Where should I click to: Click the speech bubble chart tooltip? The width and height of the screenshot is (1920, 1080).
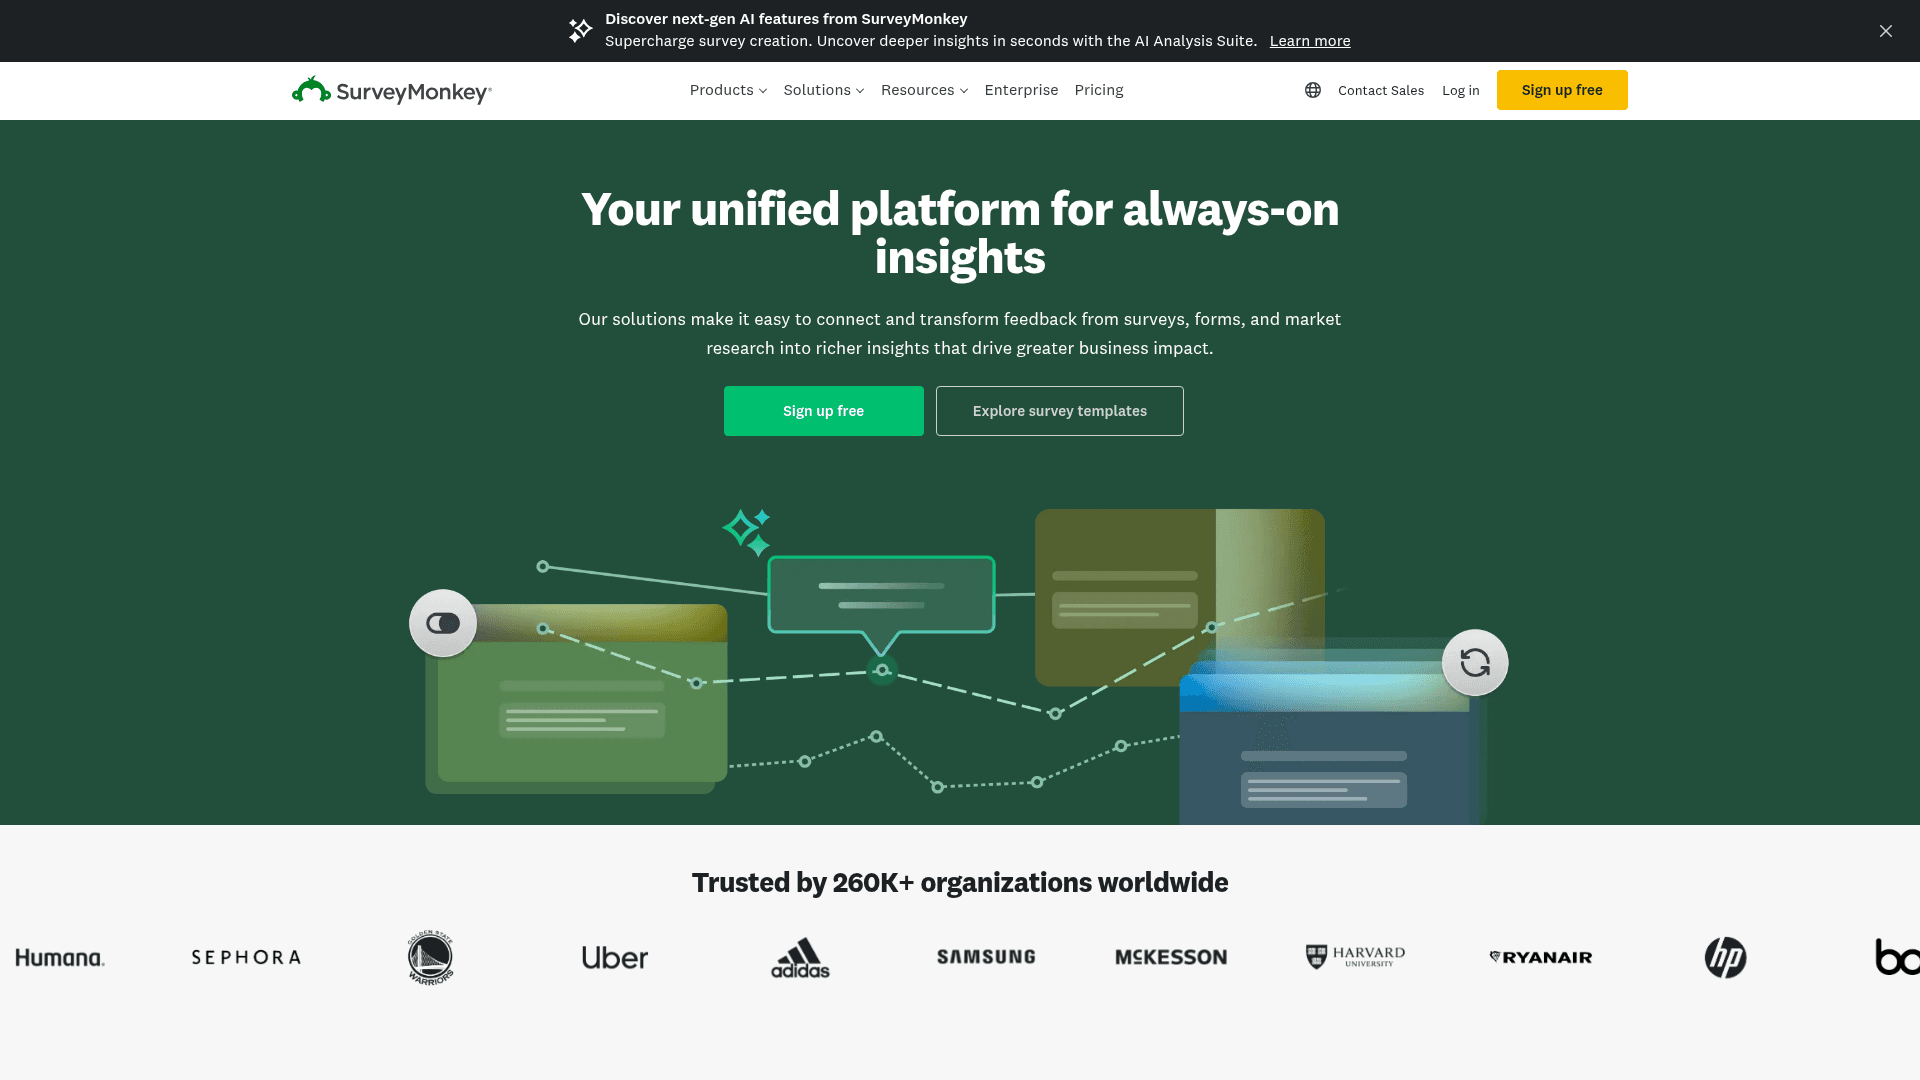pos(881,605)
